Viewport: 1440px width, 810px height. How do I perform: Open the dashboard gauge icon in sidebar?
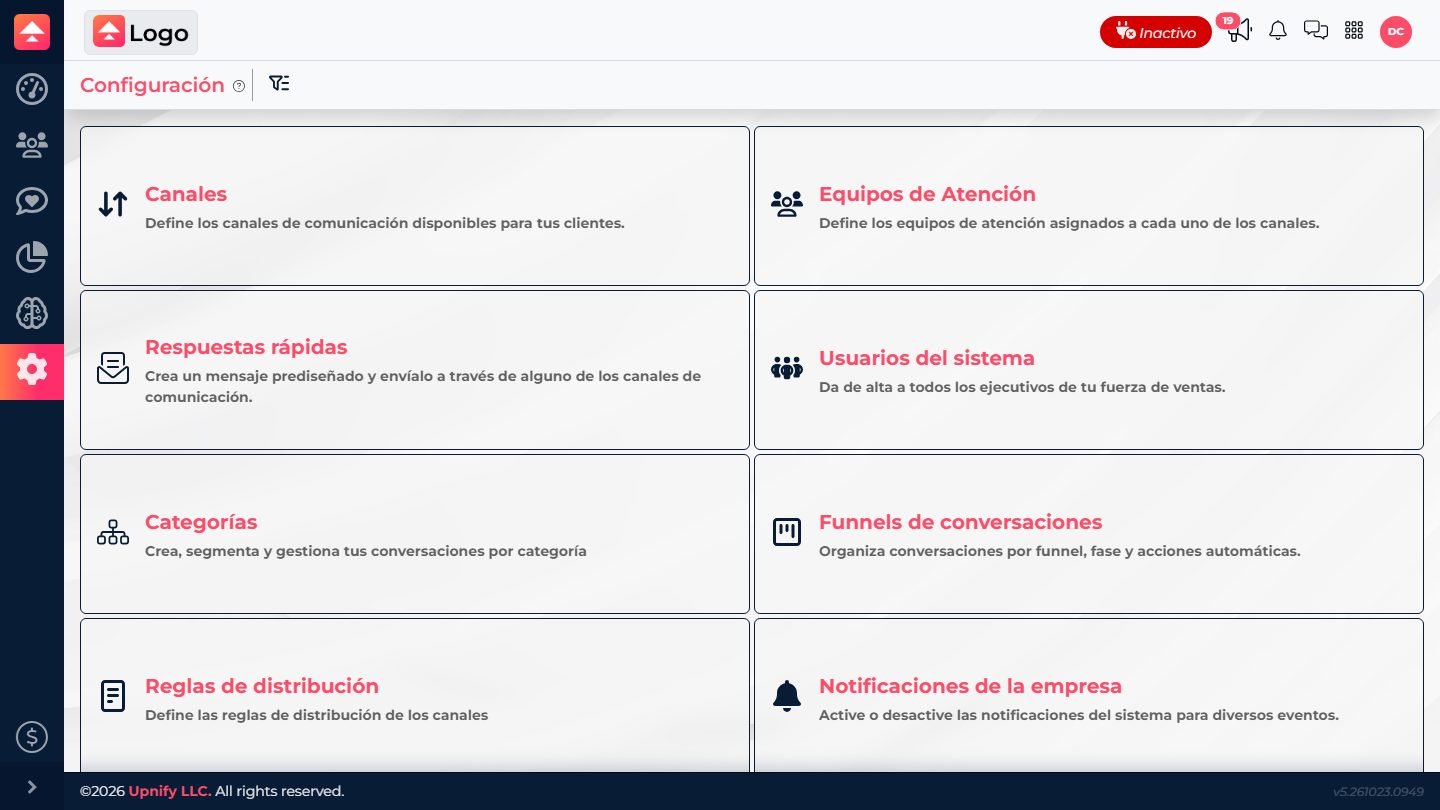32,89
